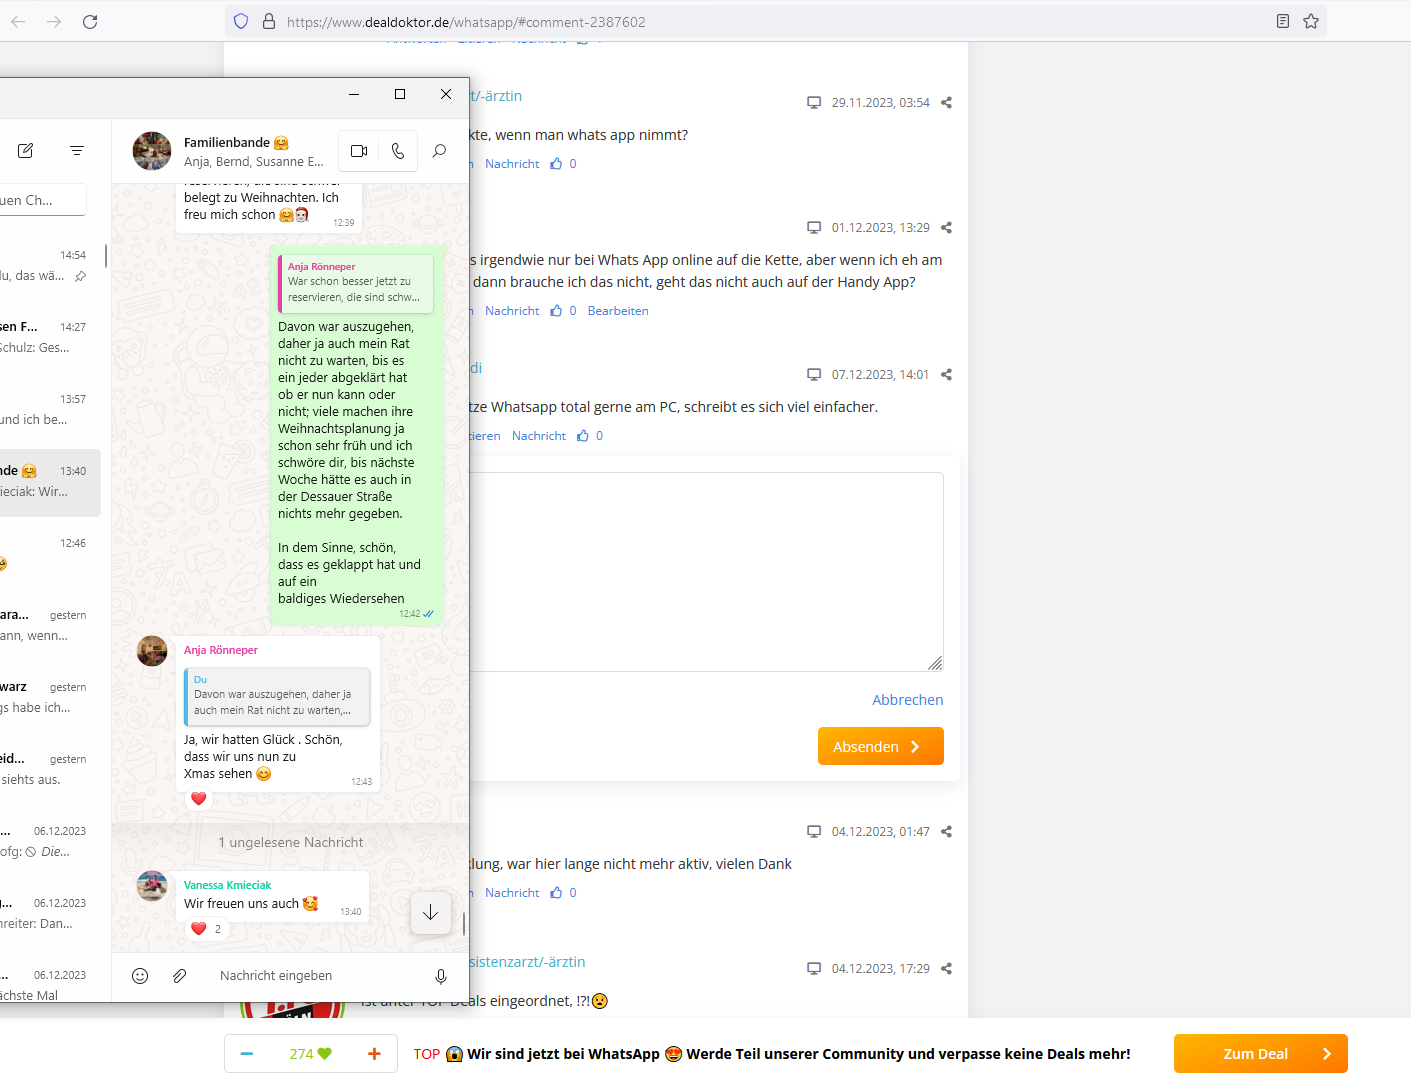Open new chat compose icon in WhatsApp

26,151
